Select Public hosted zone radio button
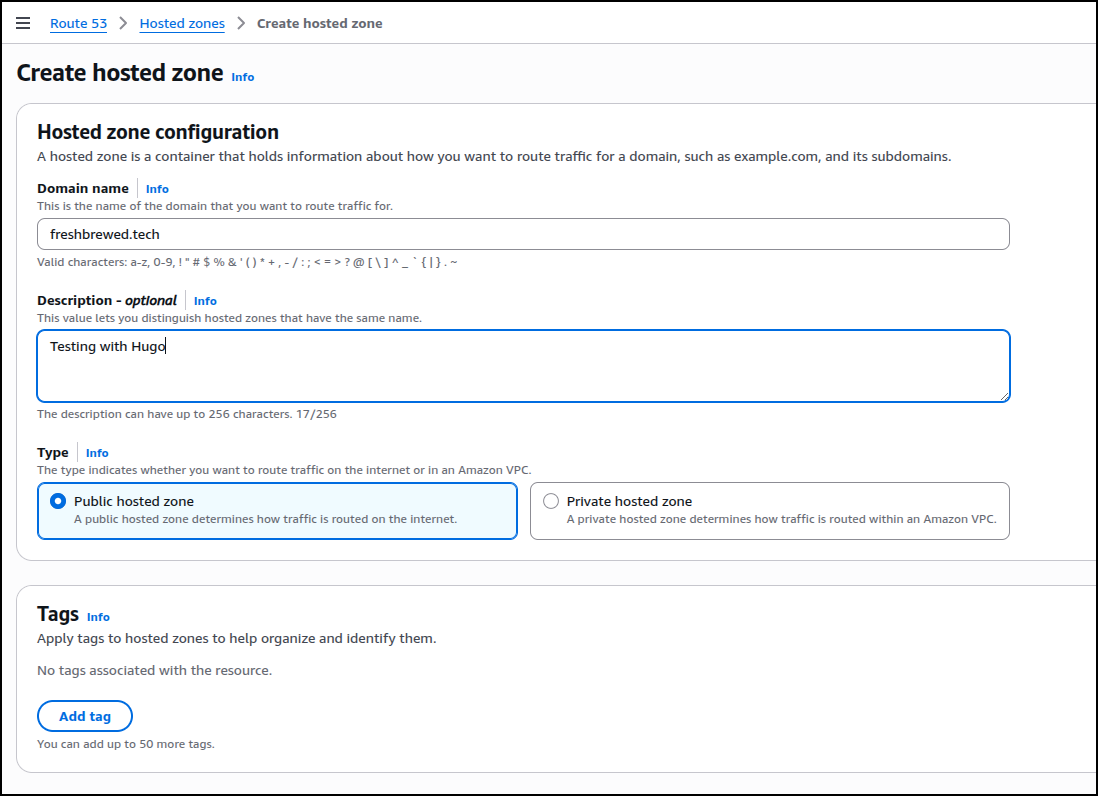1098x796 pixels. click(x=58, y=501)
